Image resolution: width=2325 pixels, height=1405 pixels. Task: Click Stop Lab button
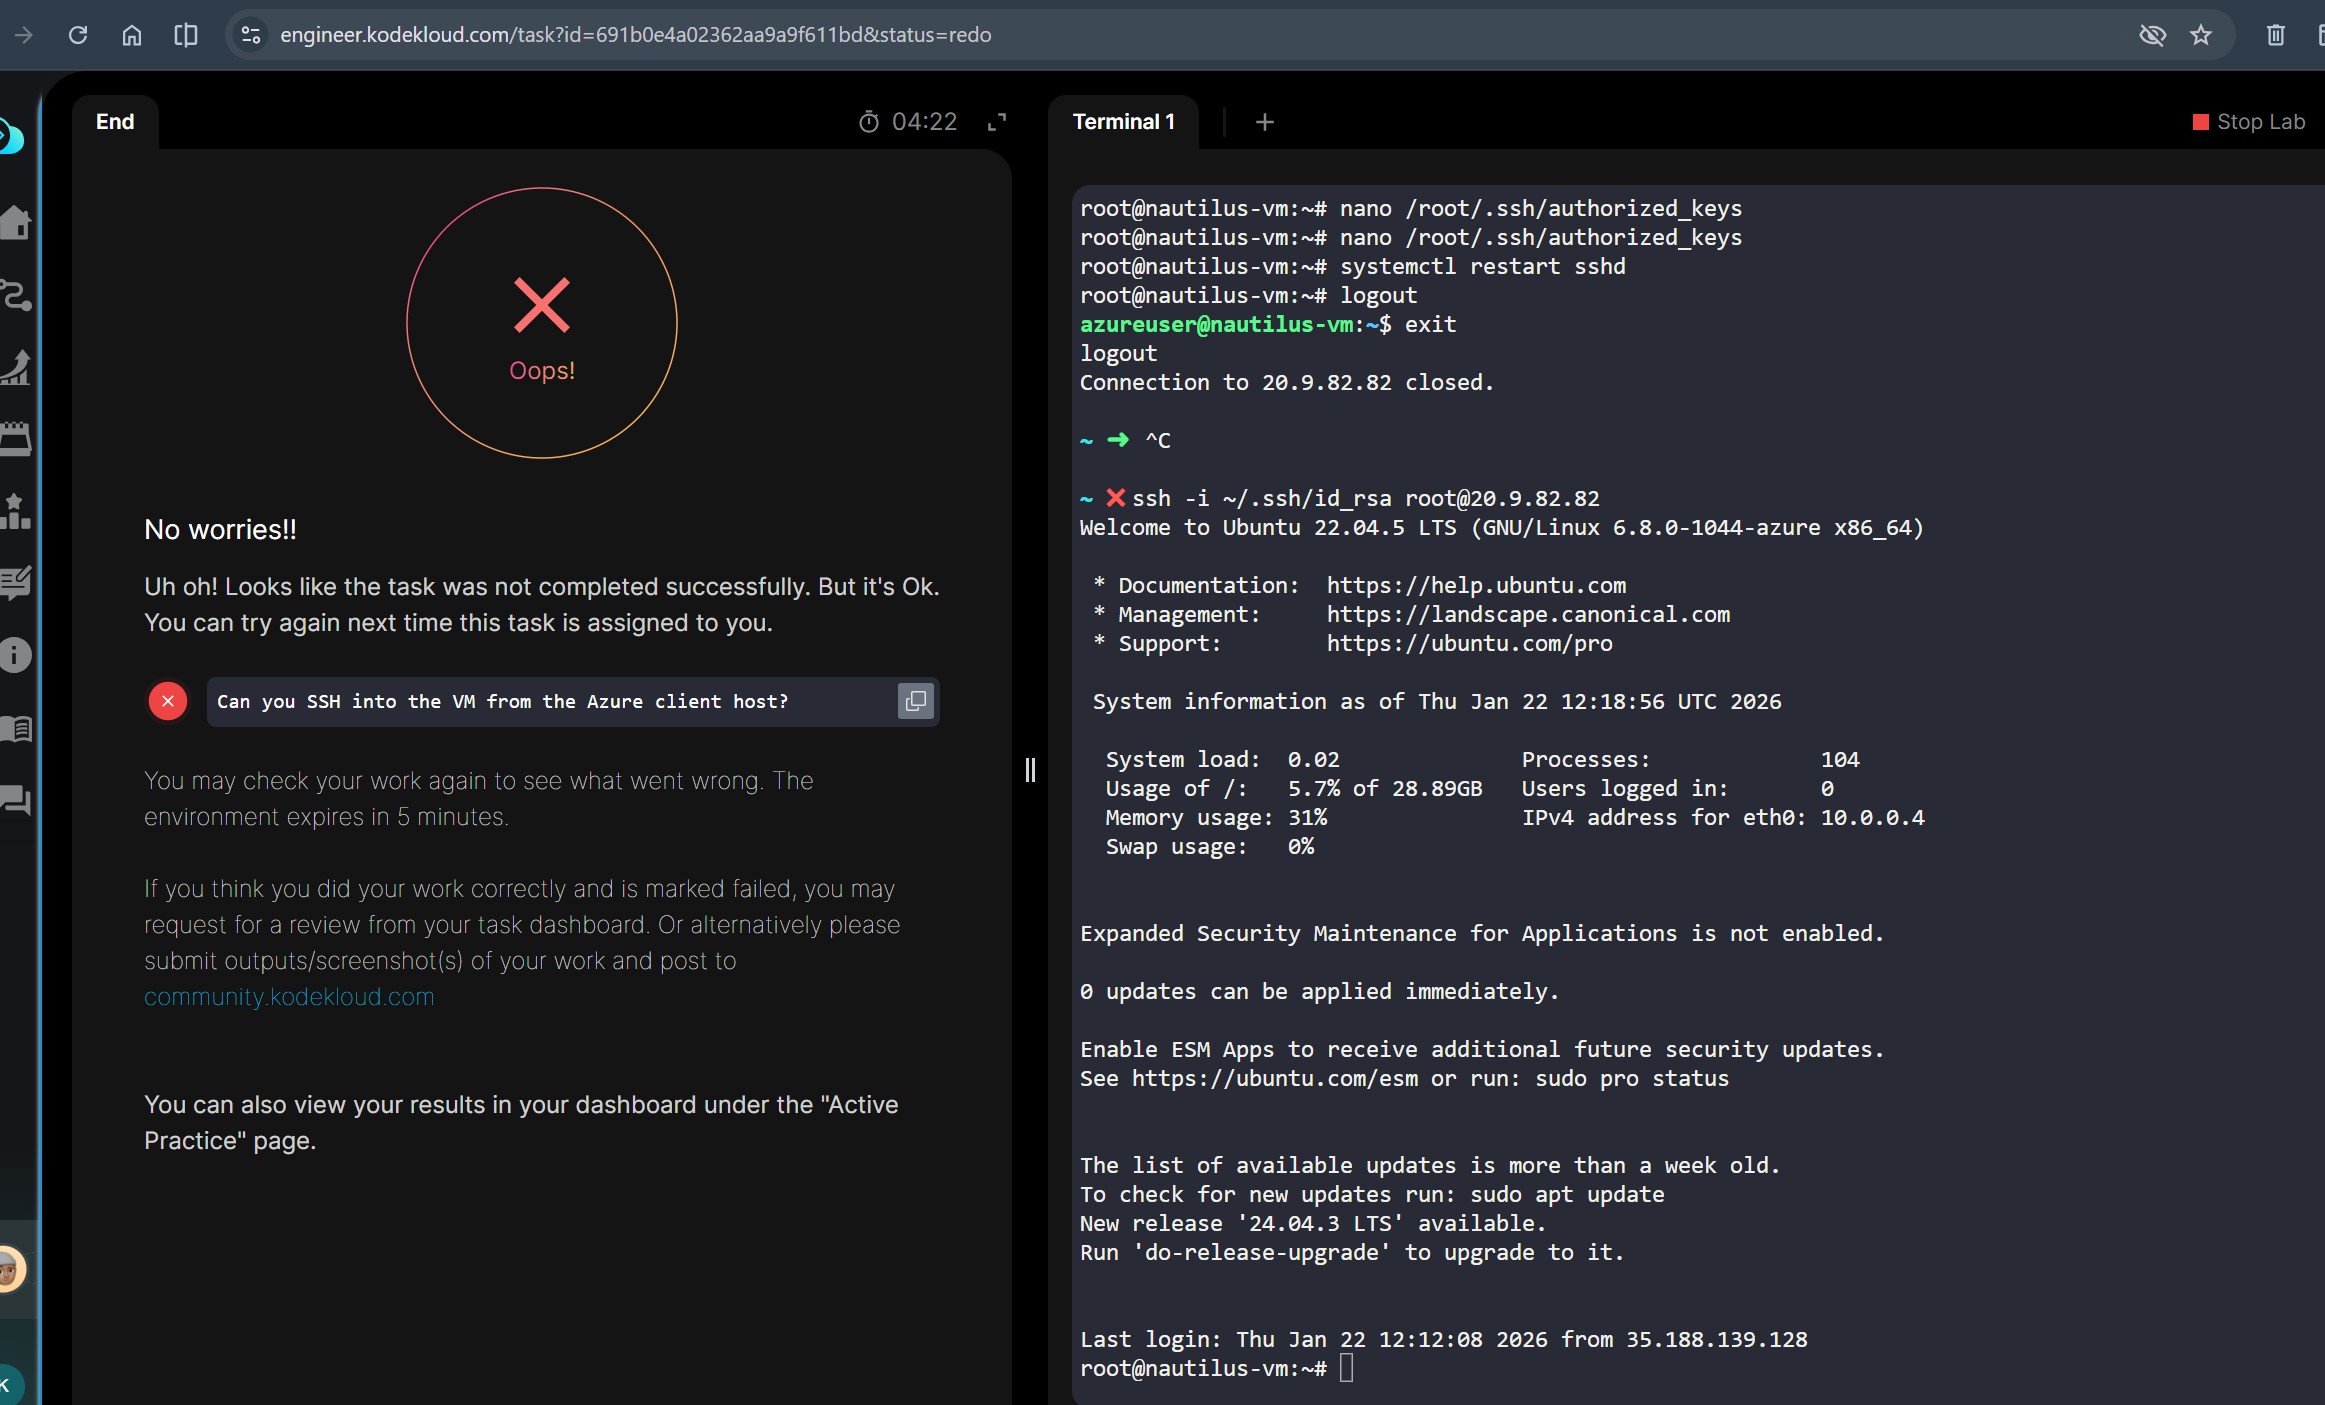2248,122
